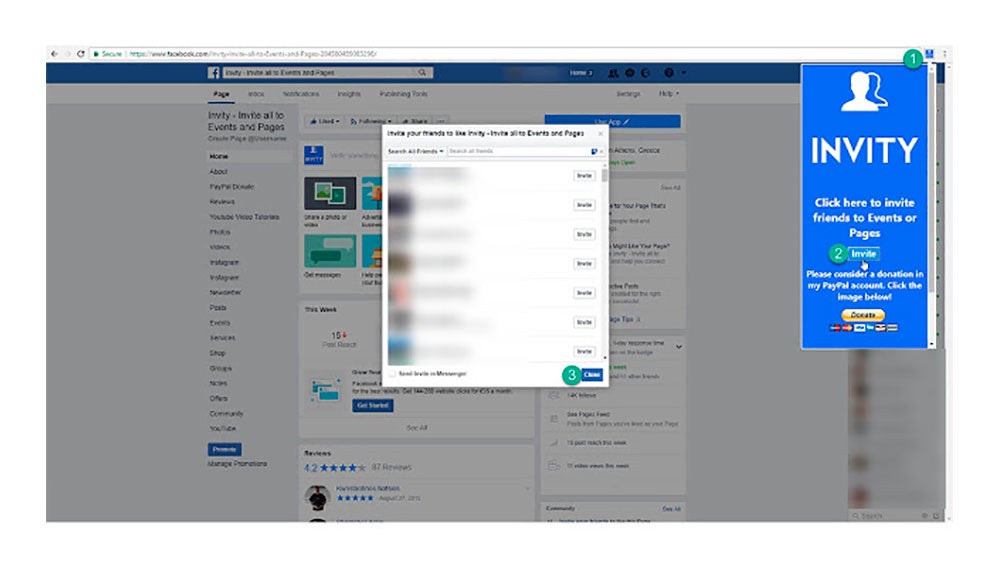Expand the Liked dropdown button

click(x=325, y=121)
